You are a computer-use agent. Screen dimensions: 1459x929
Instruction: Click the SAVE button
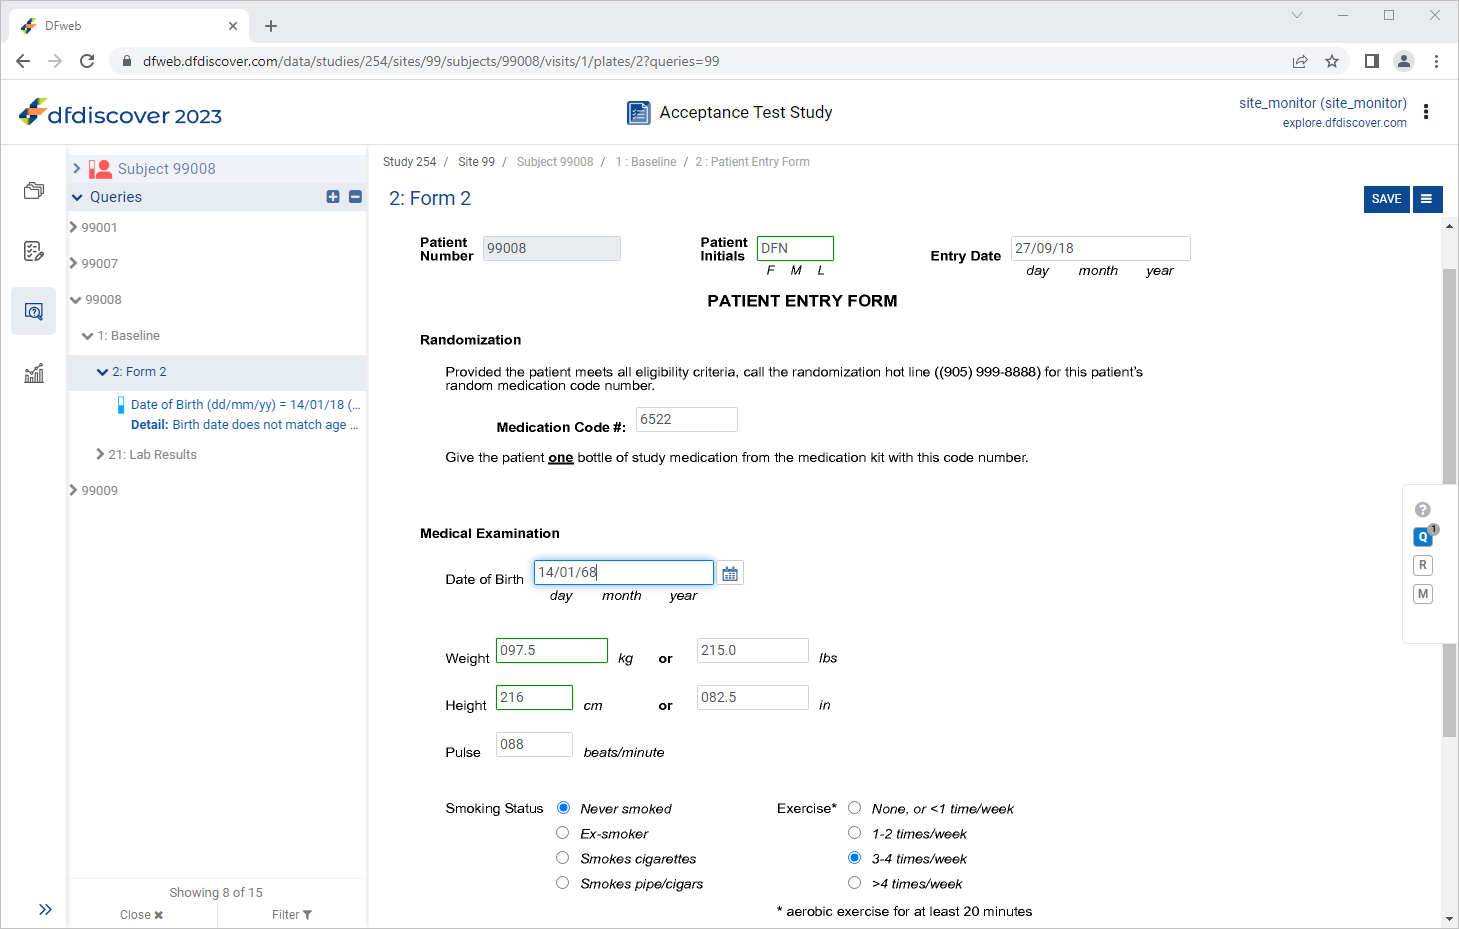click(x=1386, y=199)
